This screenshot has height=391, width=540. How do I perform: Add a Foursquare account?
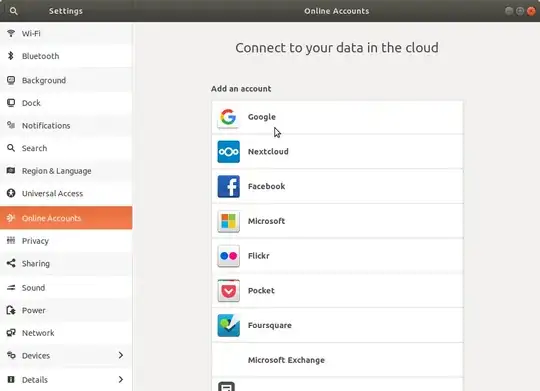(338, 326)
